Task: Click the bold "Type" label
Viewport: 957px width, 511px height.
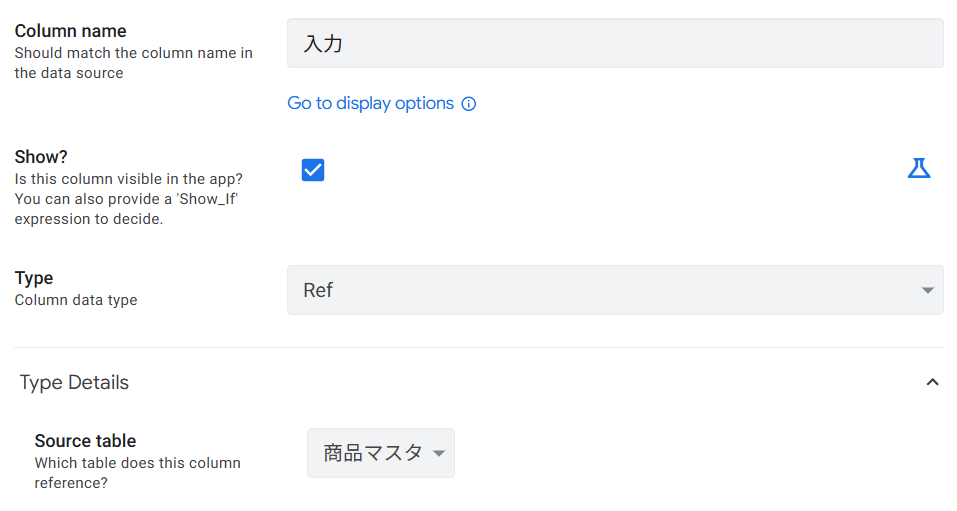Action: (x=34, y=278)
